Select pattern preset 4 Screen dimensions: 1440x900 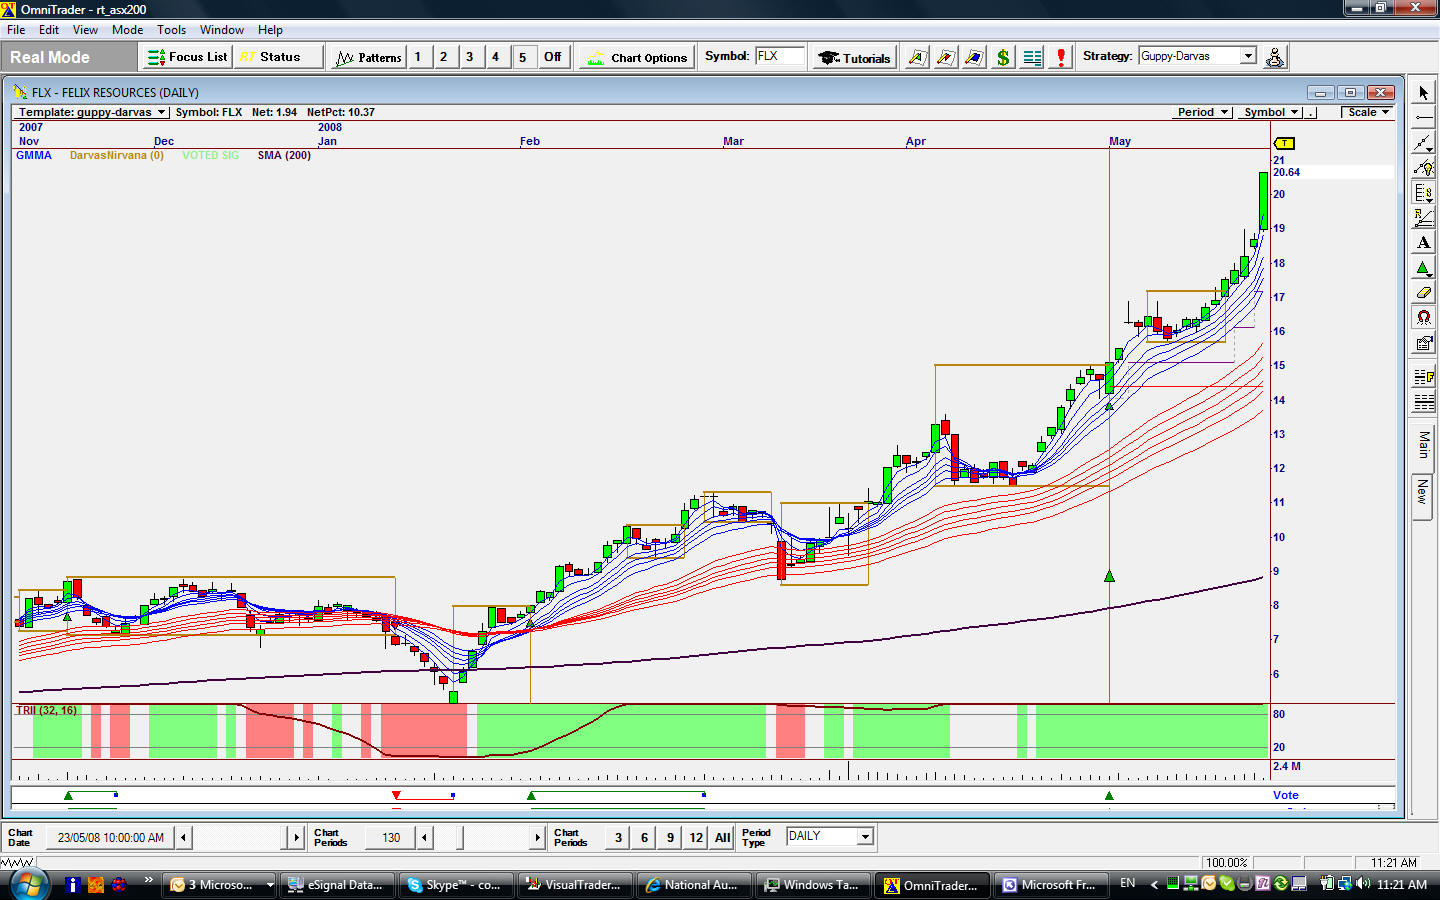pos(496,57)
